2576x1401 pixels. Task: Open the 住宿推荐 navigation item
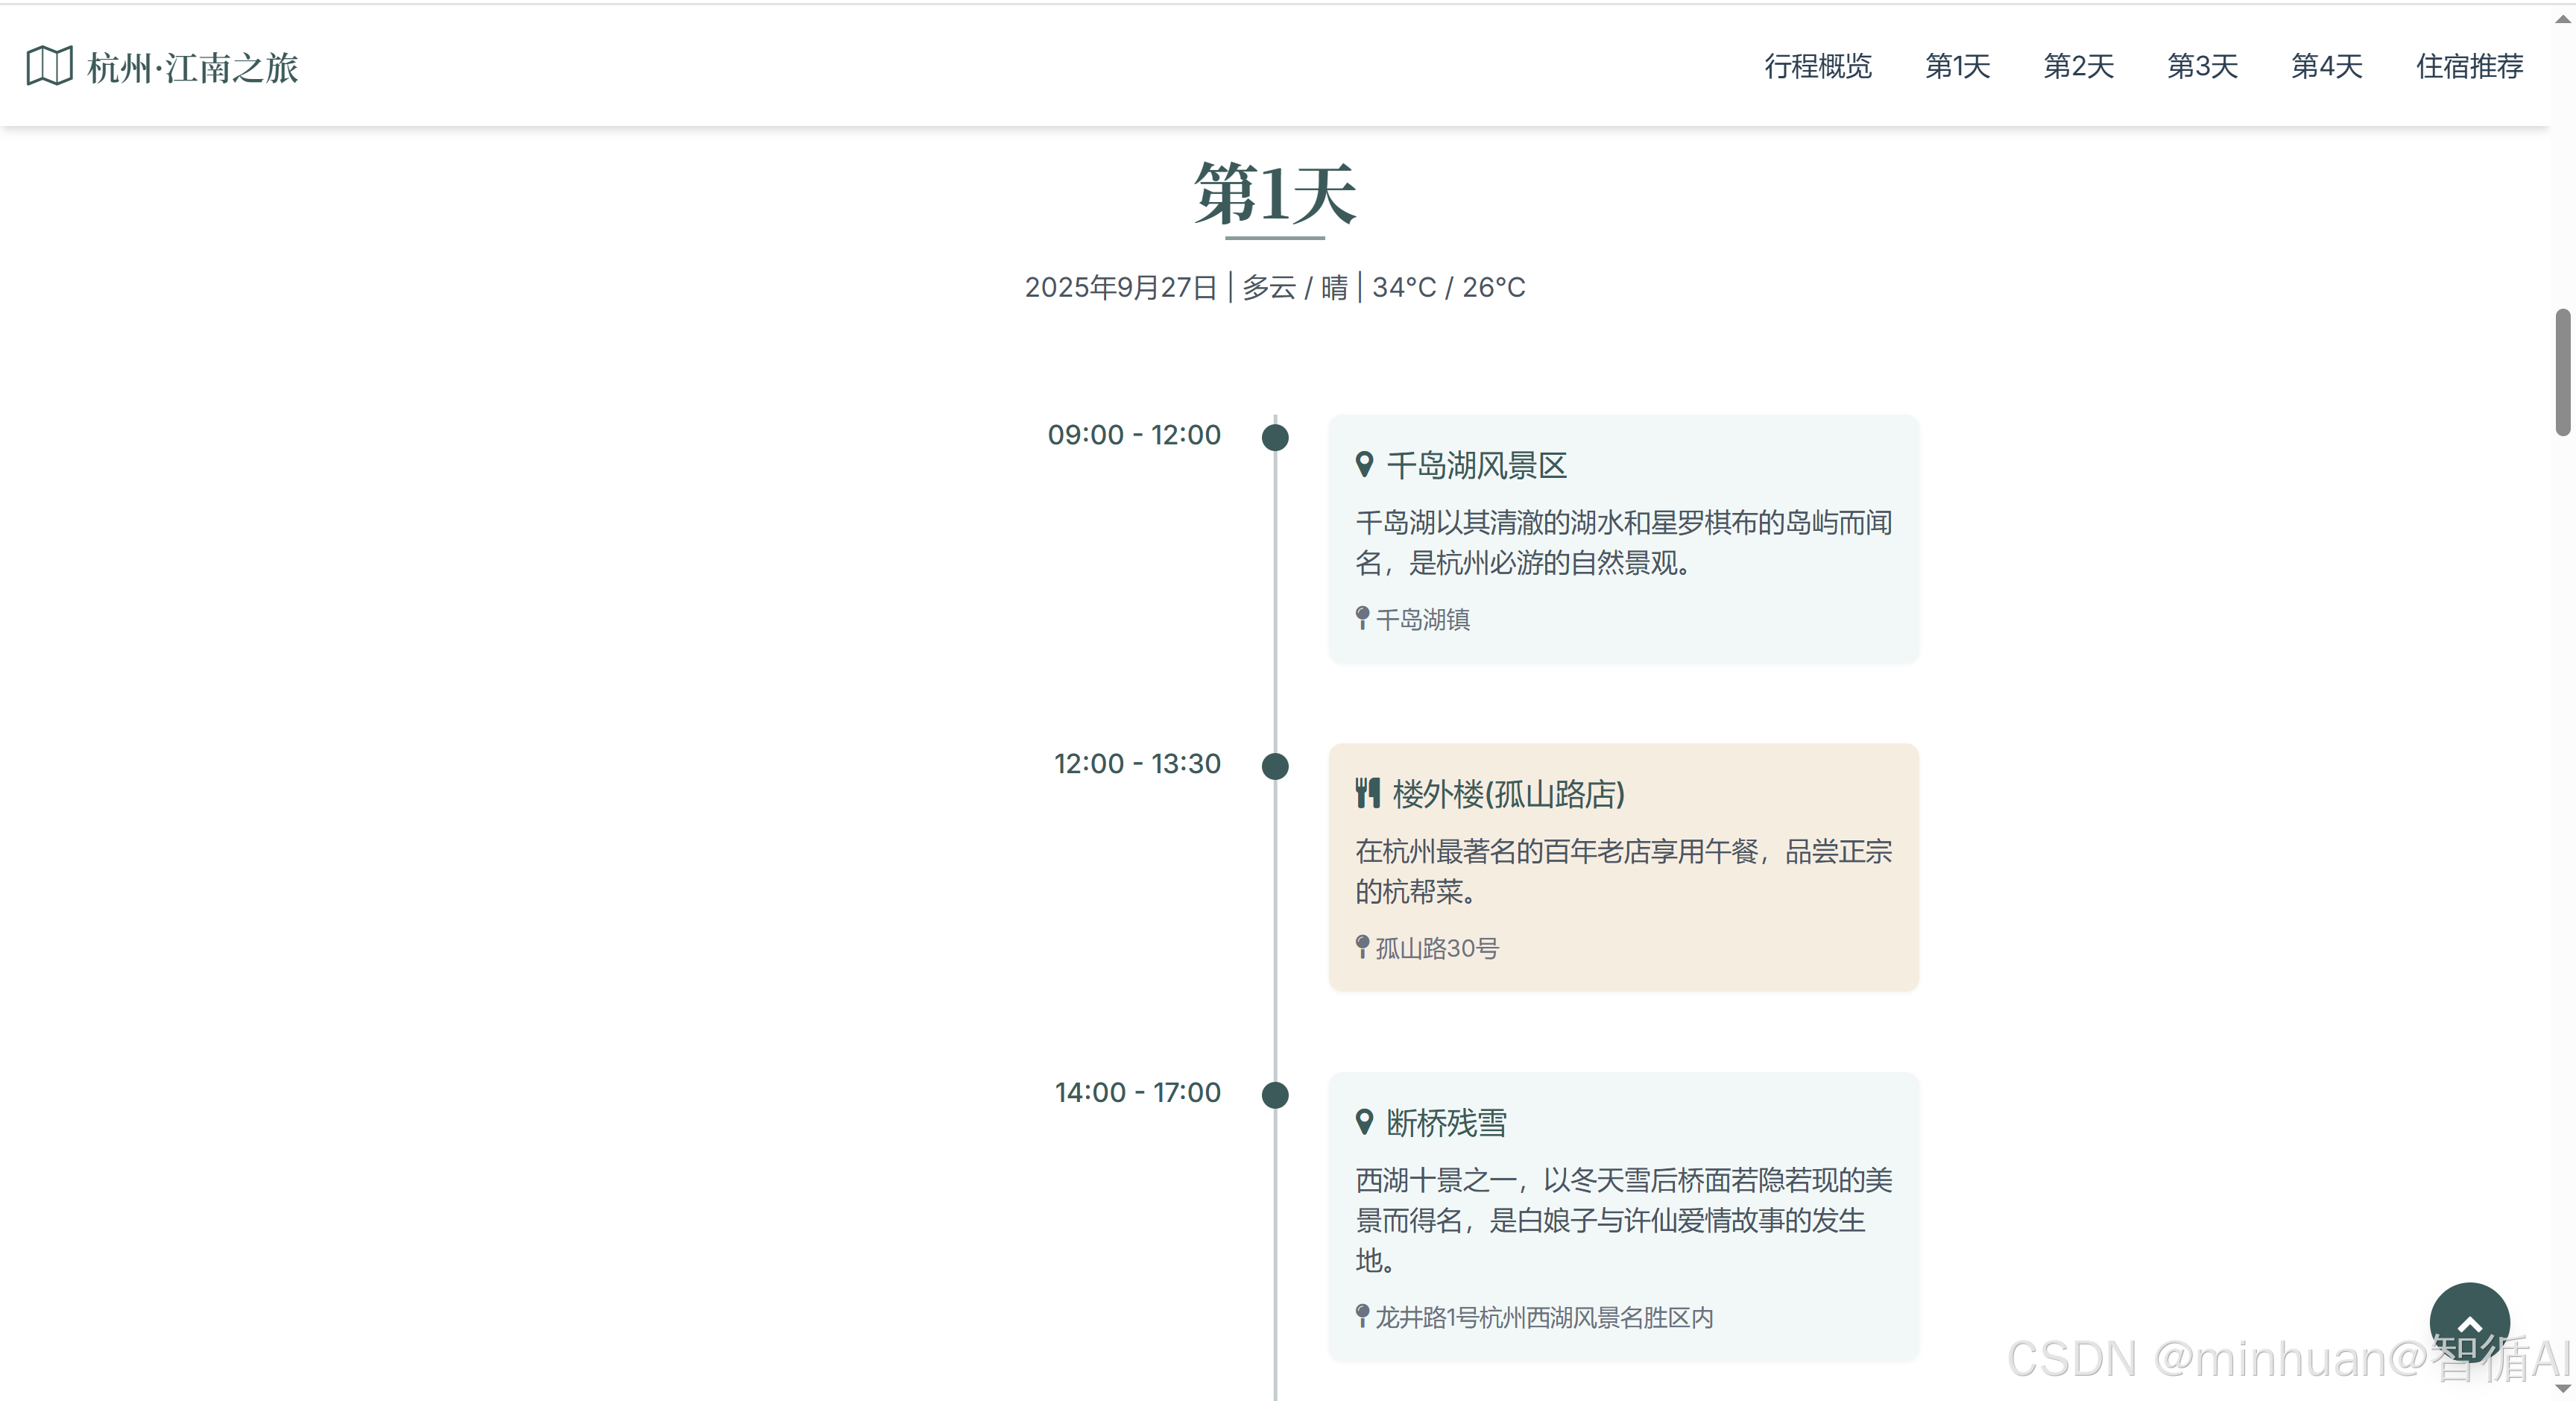click(2469, 66)
